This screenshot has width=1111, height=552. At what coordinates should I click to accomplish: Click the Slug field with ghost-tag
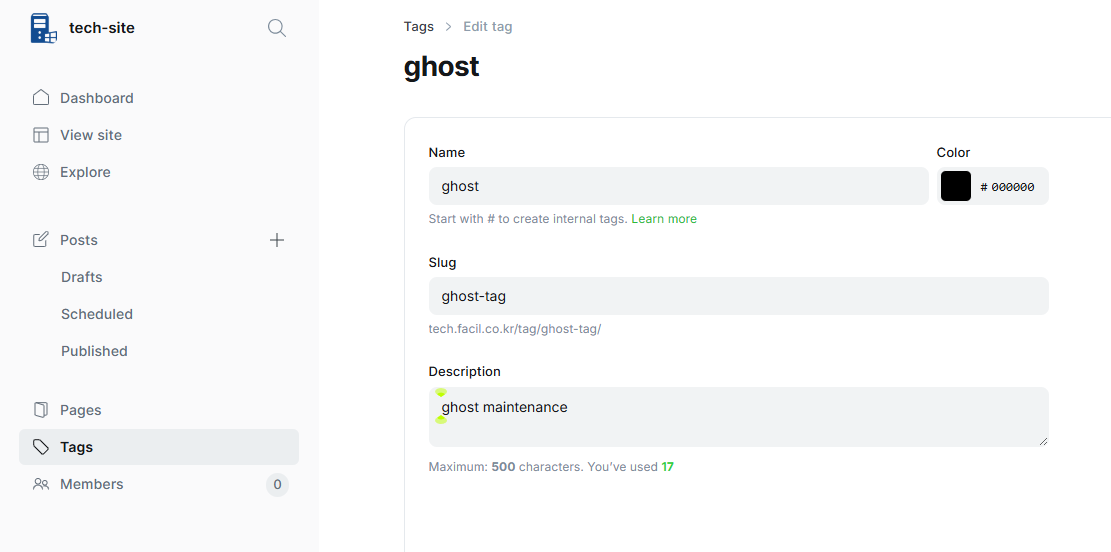[x=738, y=296]
